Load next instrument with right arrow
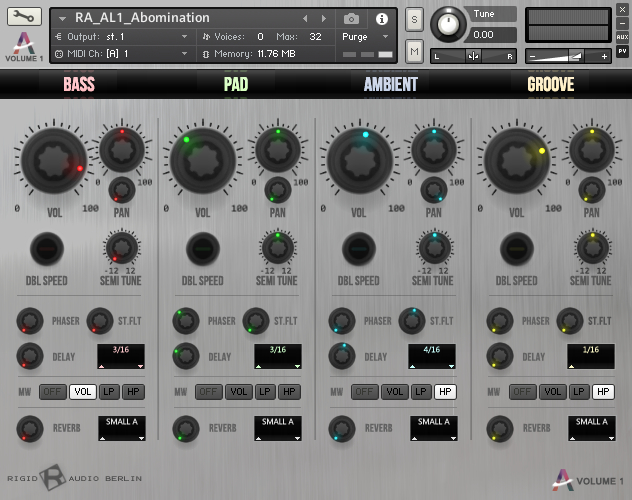 pos(323,19)
